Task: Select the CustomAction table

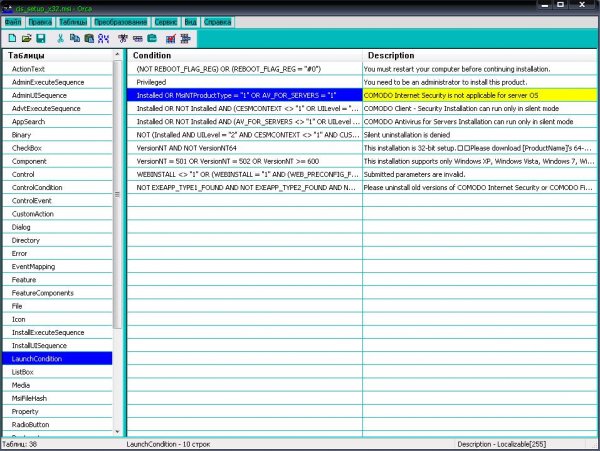Action: (57, 214)
